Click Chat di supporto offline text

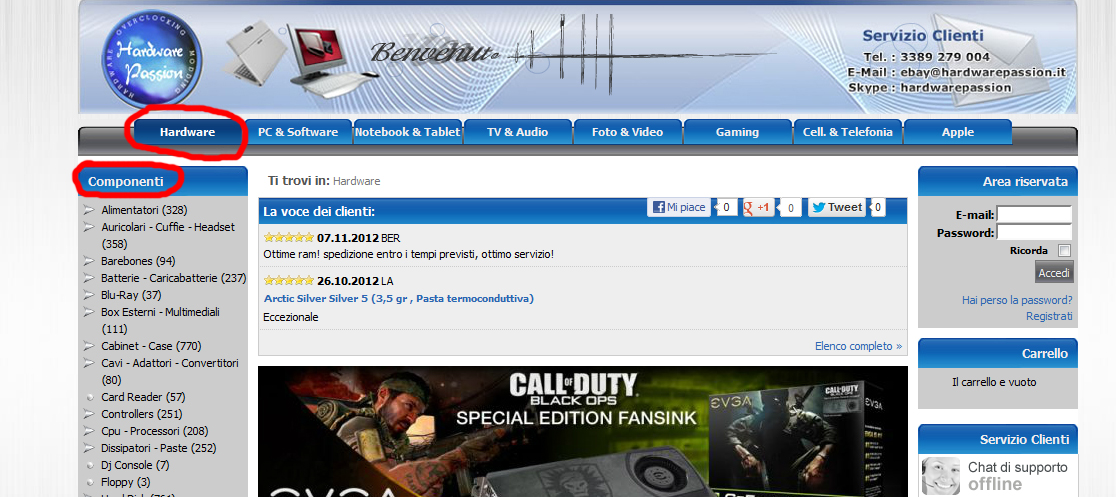1018,476
